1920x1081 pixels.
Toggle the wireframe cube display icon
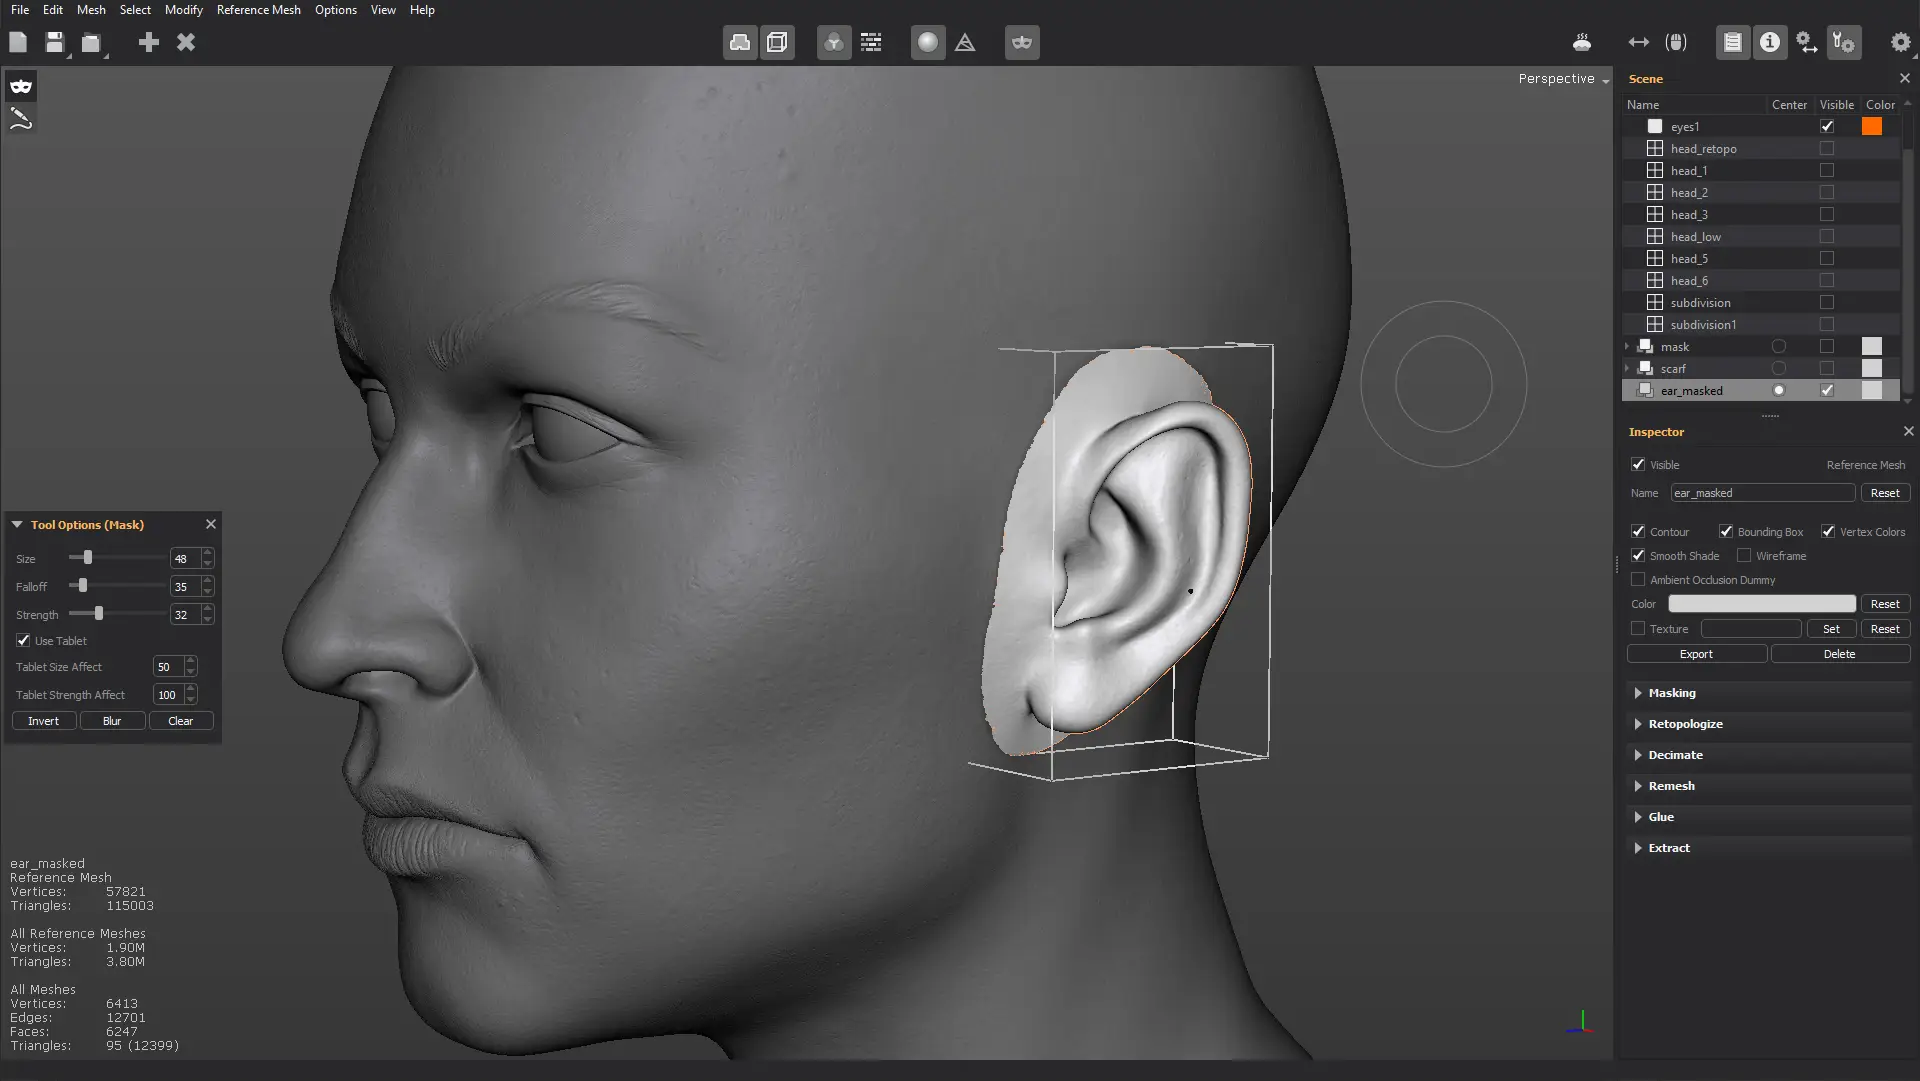pos(777,43)
